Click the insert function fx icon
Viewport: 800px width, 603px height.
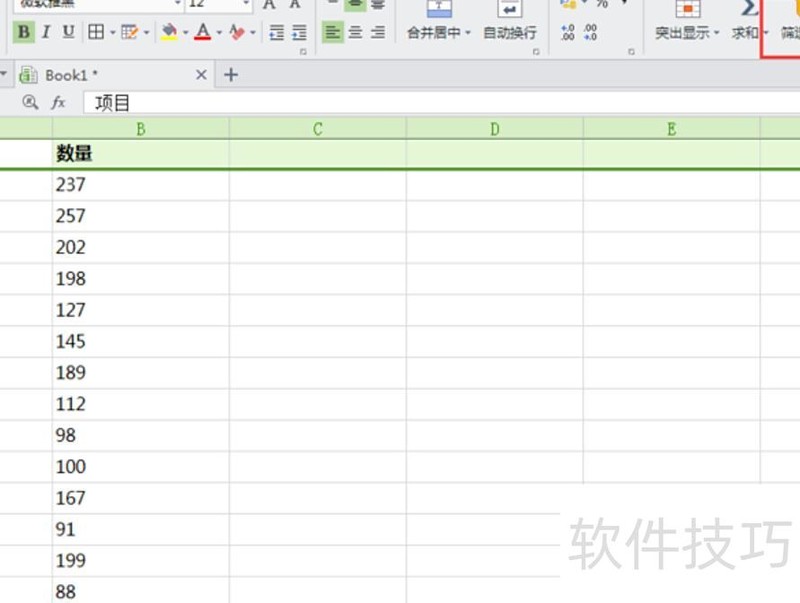coord(59,103)
